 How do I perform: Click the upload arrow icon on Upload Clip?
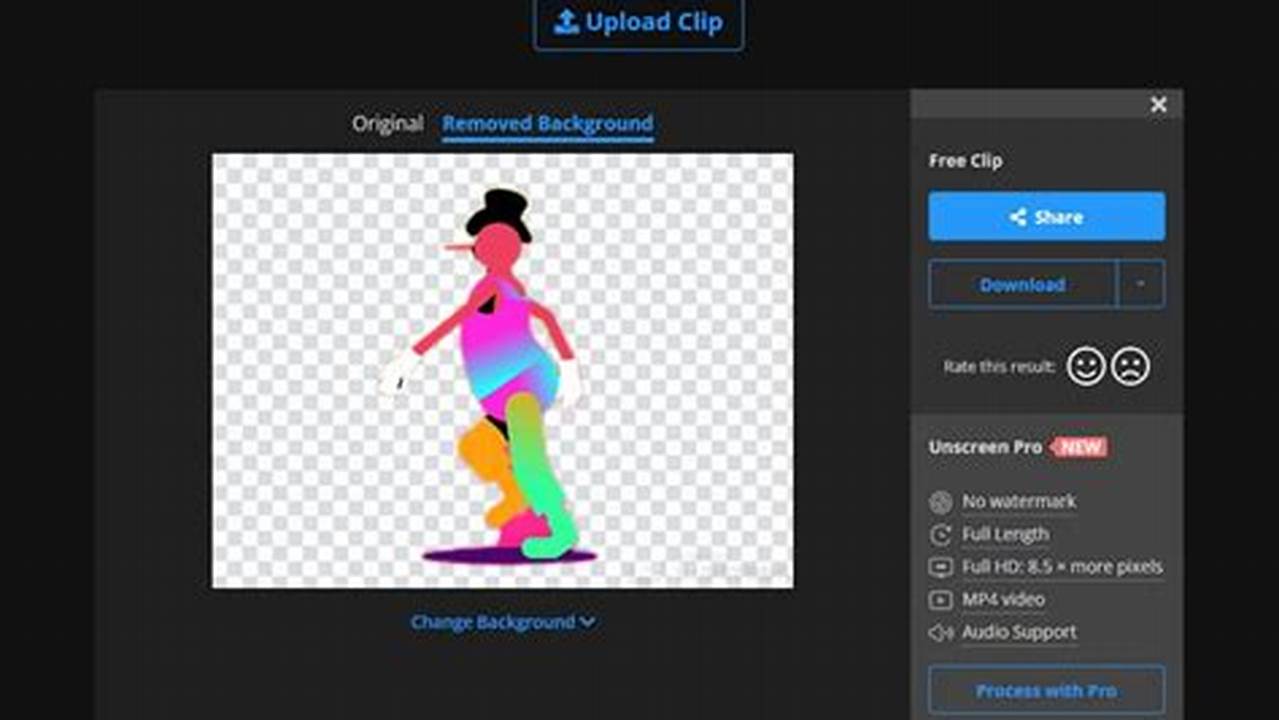pos(566,22)
